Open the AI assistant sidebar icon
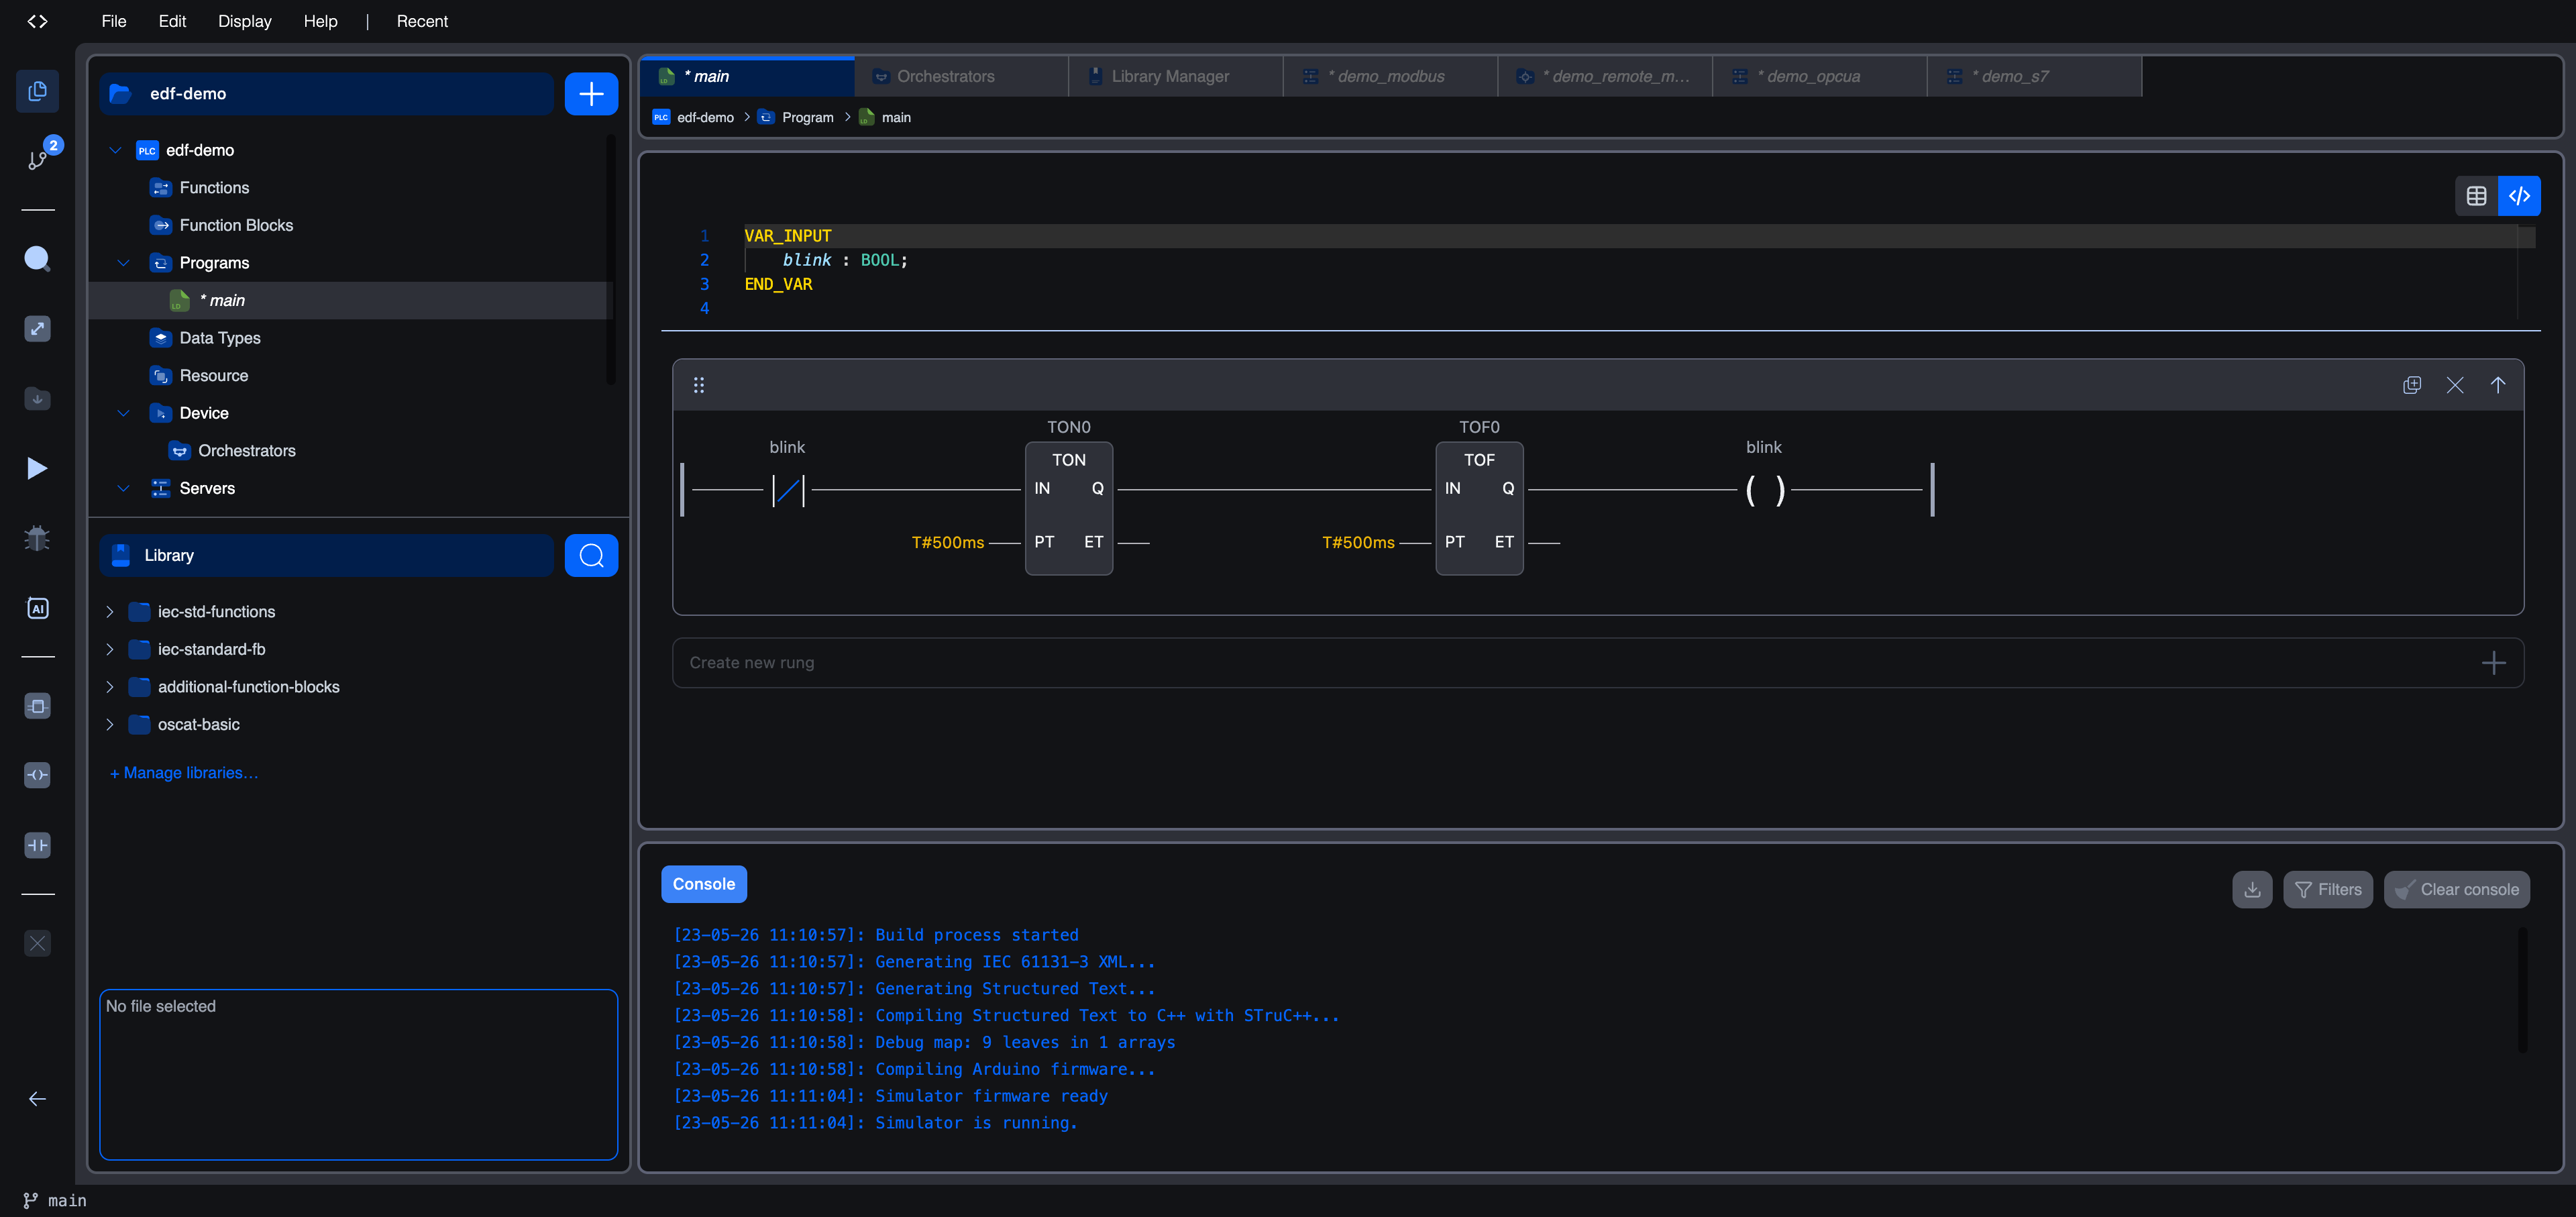 pyautogui.click(x=37, y=608)
